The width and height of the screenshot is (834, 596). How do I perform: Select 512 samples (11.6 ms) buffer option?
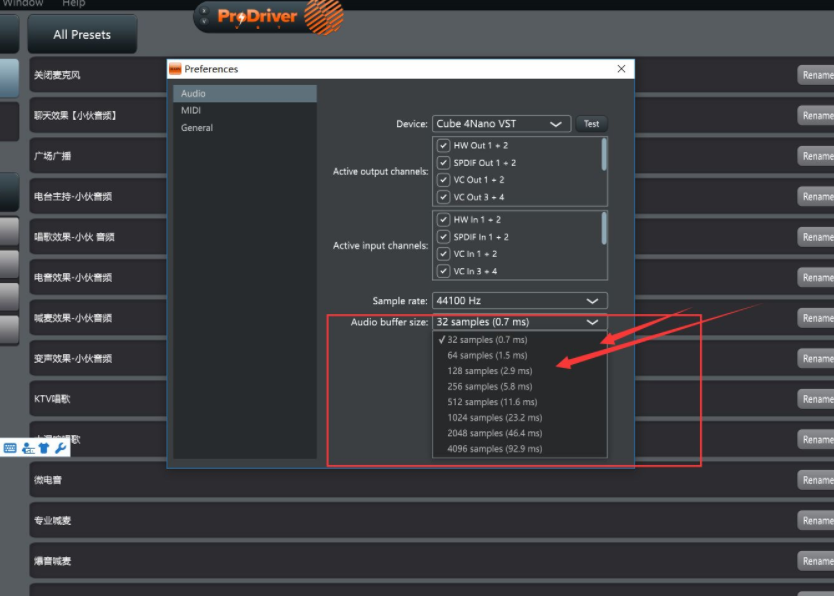(x=520, y=402)
